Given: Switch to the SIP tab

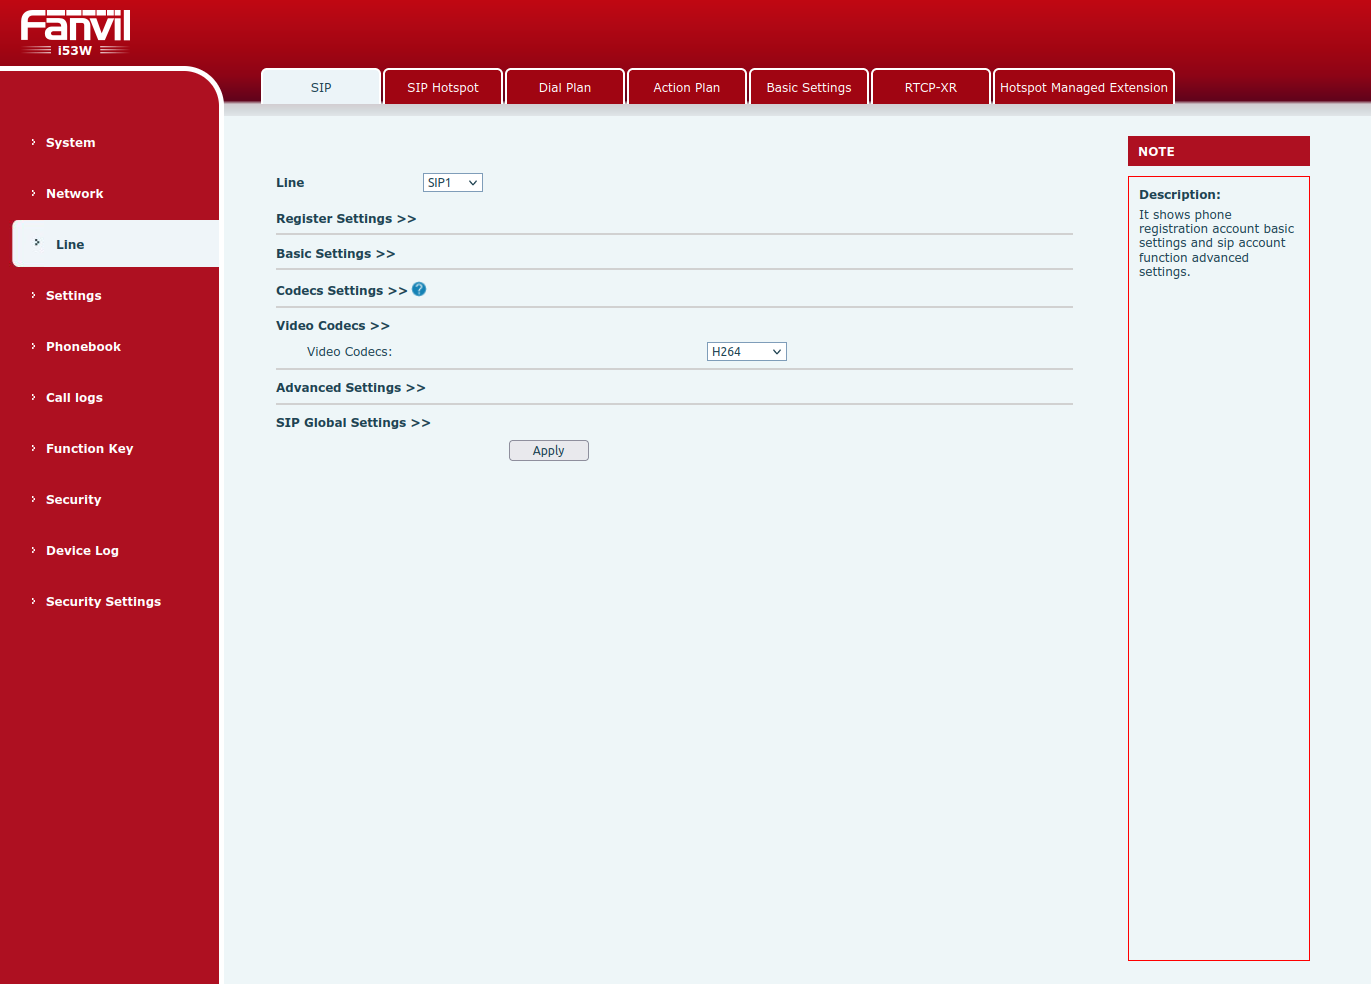Looking at the screenshot, I should click(x=321, y=87).
